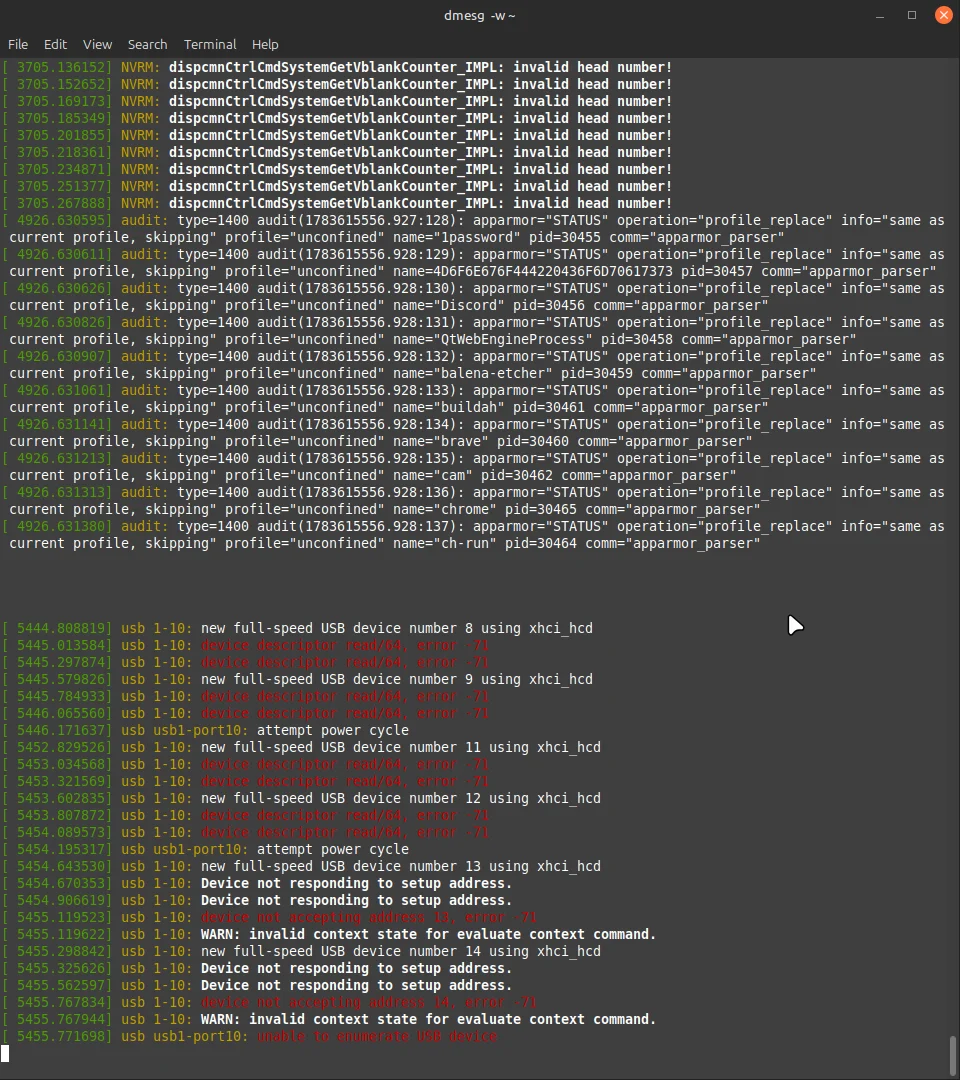Maximize the terminal window
Screen dimensions: 960x1080
click(912, 15)
